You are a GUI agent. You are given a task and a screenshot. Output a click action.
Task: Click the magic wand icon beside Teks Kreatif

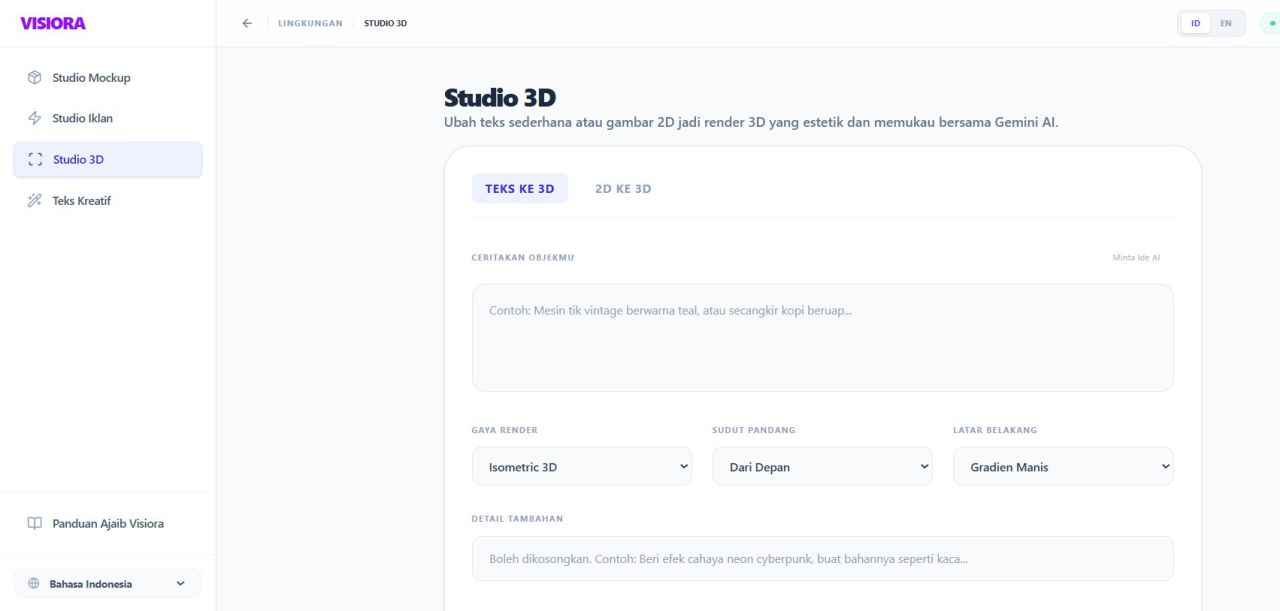click(x=35, y=200)
